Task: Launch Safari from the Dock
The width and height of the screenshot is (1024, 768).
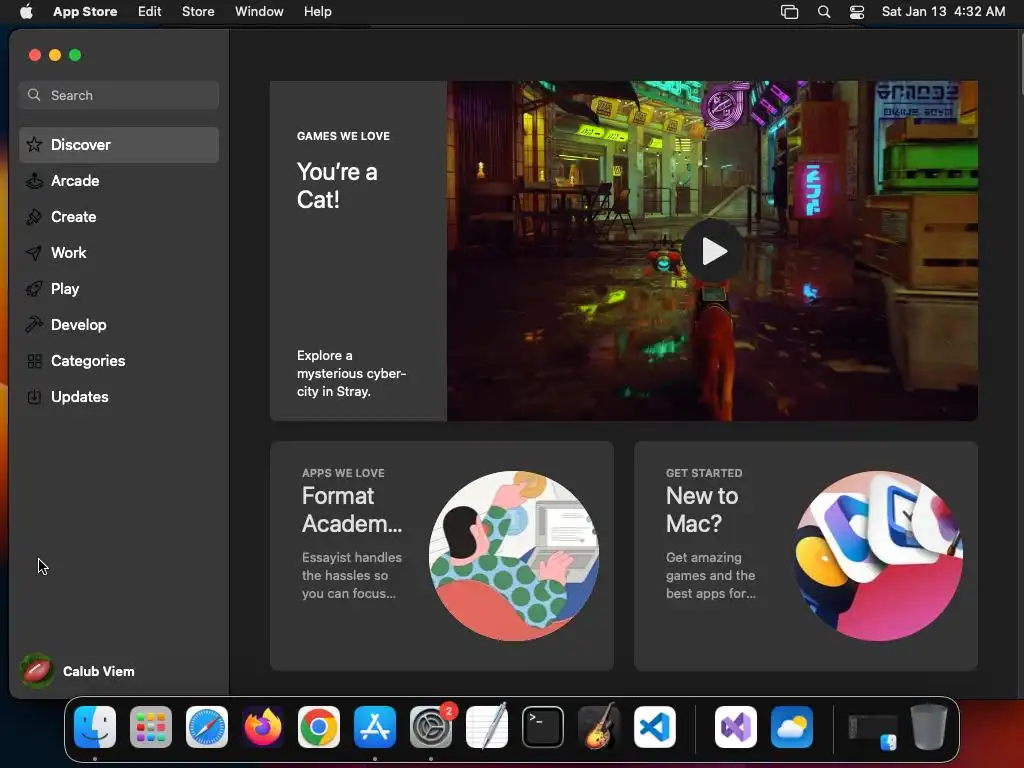Action: (x=207, y=727)
